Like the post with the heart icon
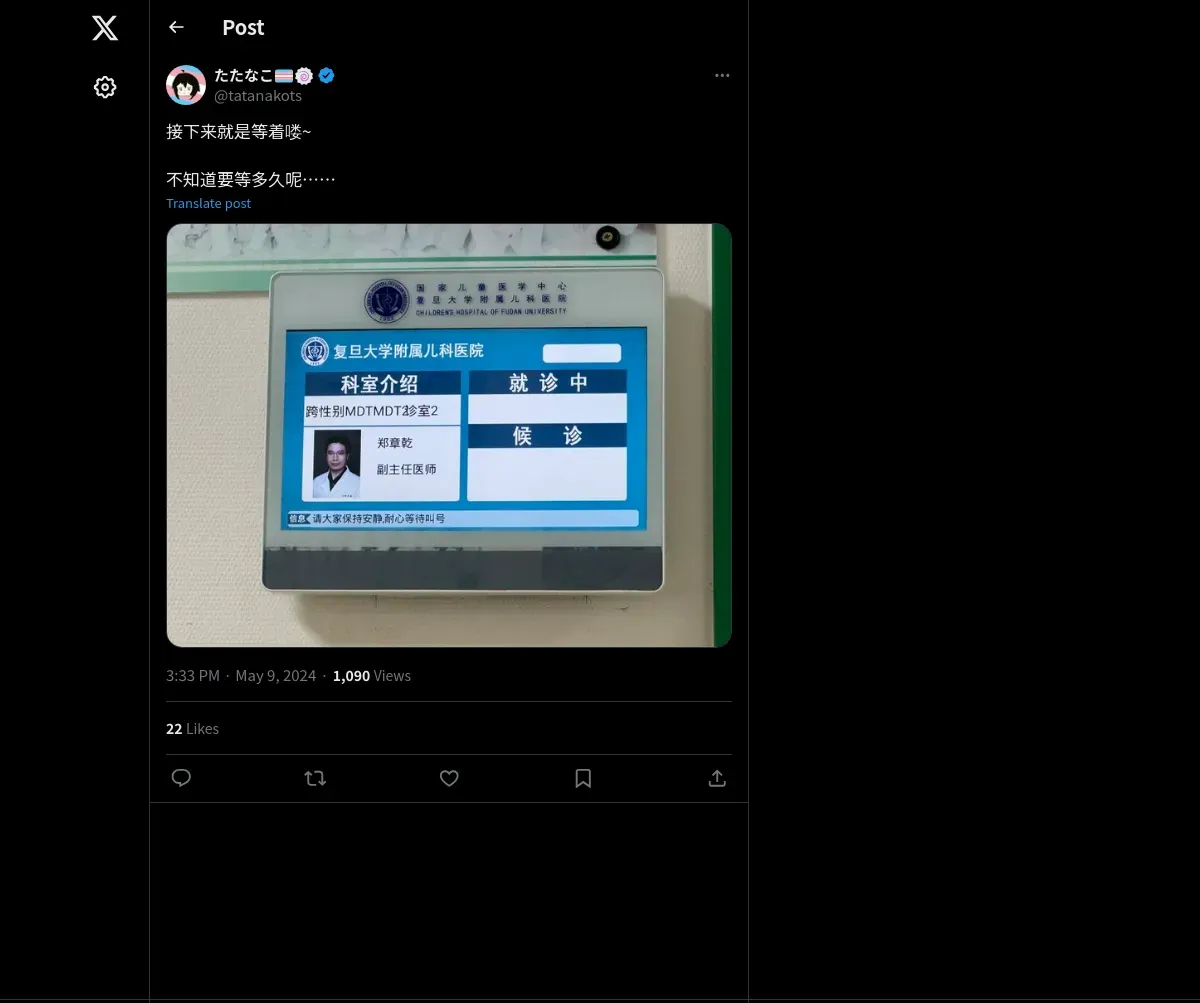This screenshot has width=1200, height=1003. [x=449, y=778]
